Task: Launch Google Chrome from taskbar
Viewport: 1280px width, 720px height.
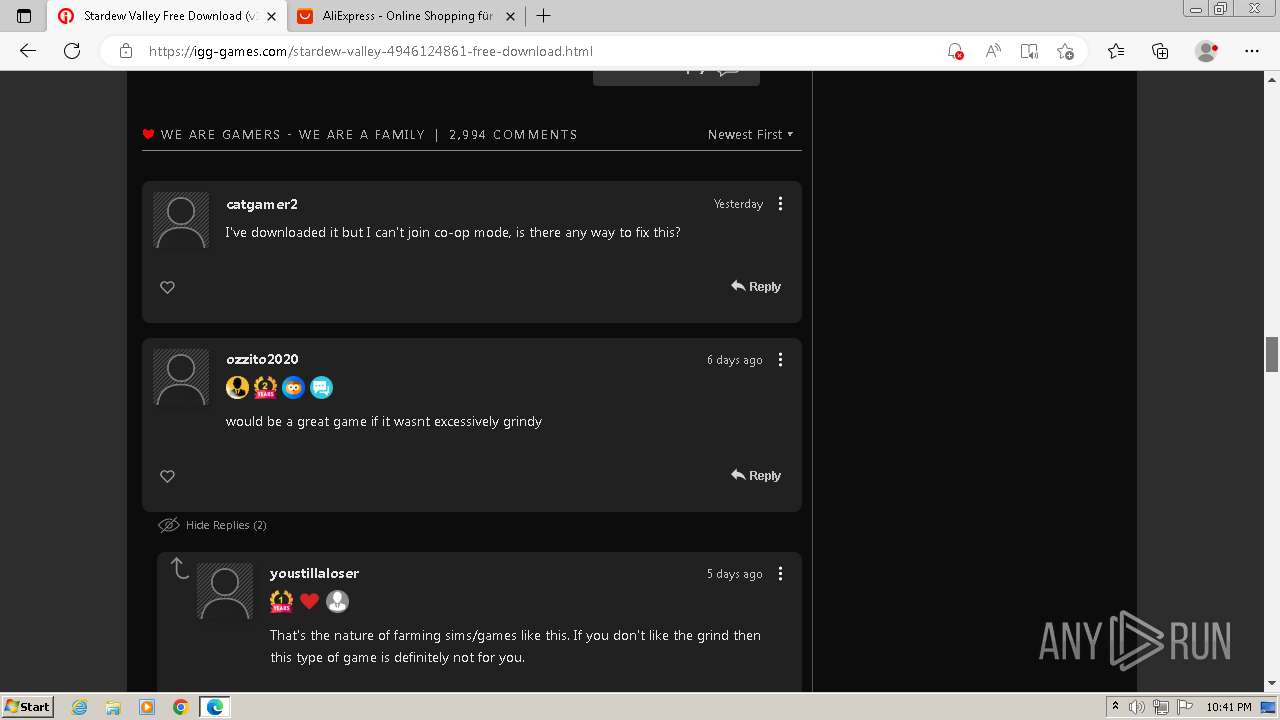Action: click(x=180, y=707)
